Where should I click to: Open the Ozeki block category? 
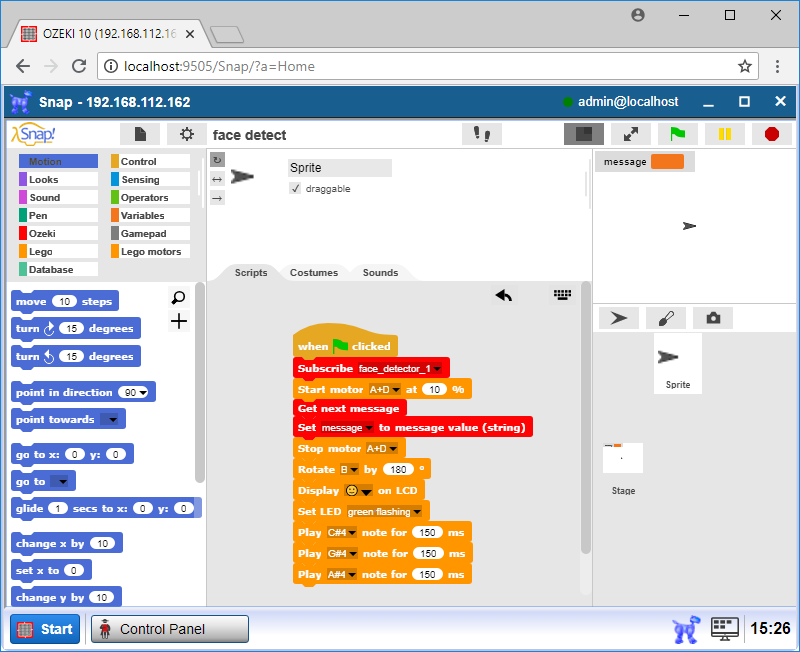click(x=58, y=233)
